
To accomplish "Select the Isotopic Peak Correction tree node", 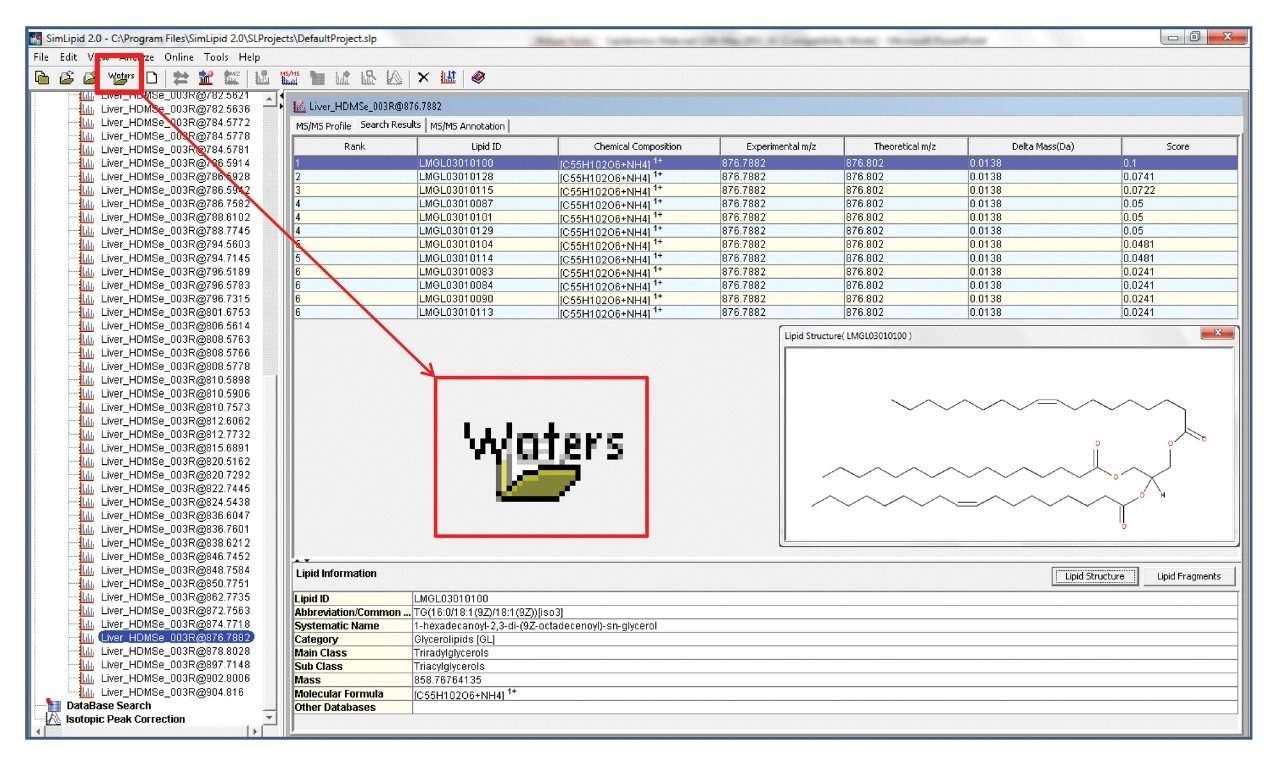I will (125, 719).
